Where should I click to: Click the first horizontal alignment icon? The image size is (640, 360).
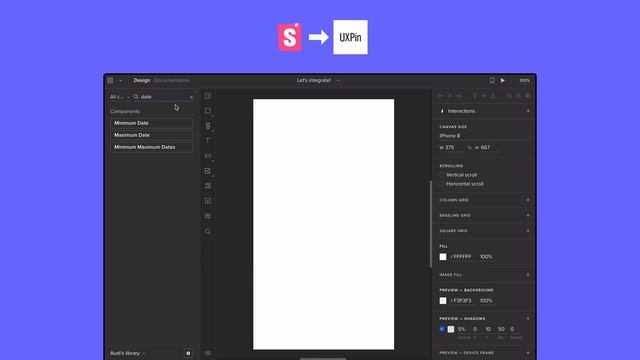coord(440,96)
